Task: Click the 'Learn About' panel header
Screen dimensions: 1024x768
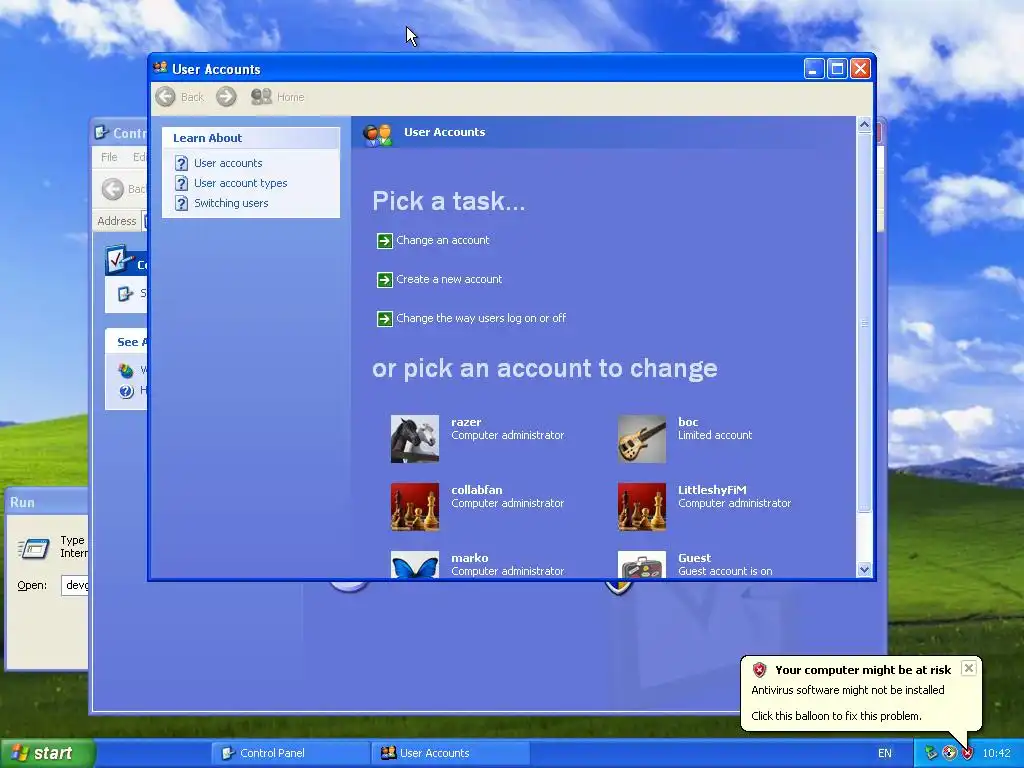Action: click(251, 138)
